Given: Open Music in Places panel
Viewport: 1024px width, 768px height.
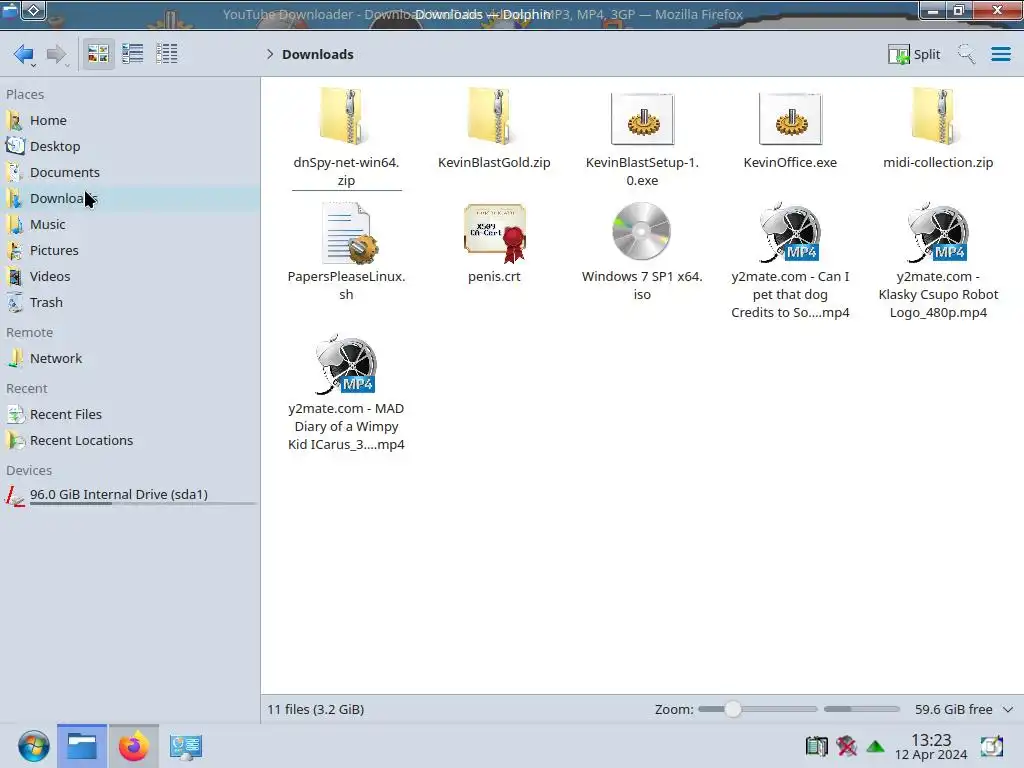Looking at the screenshot, I should (x=131, y=225).
